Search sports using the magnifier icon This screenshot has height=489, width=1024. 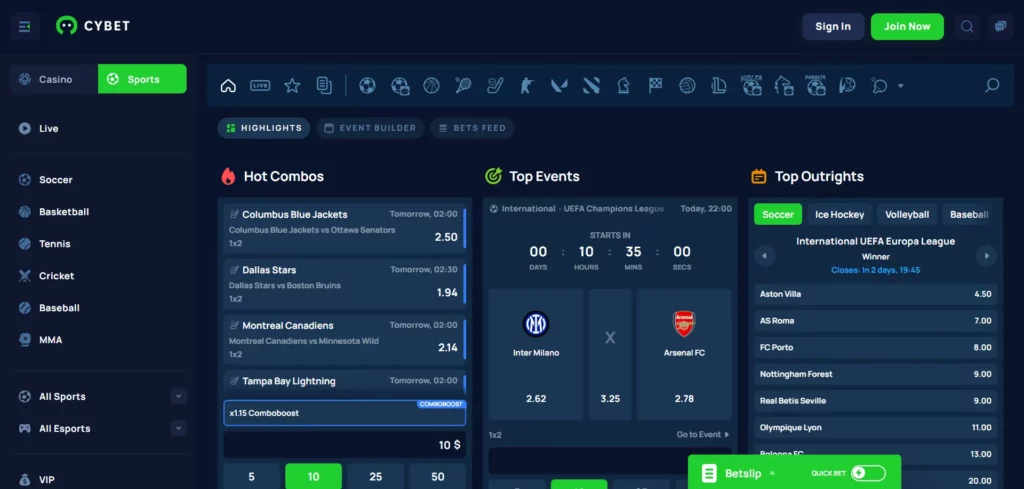pos(992,86)
